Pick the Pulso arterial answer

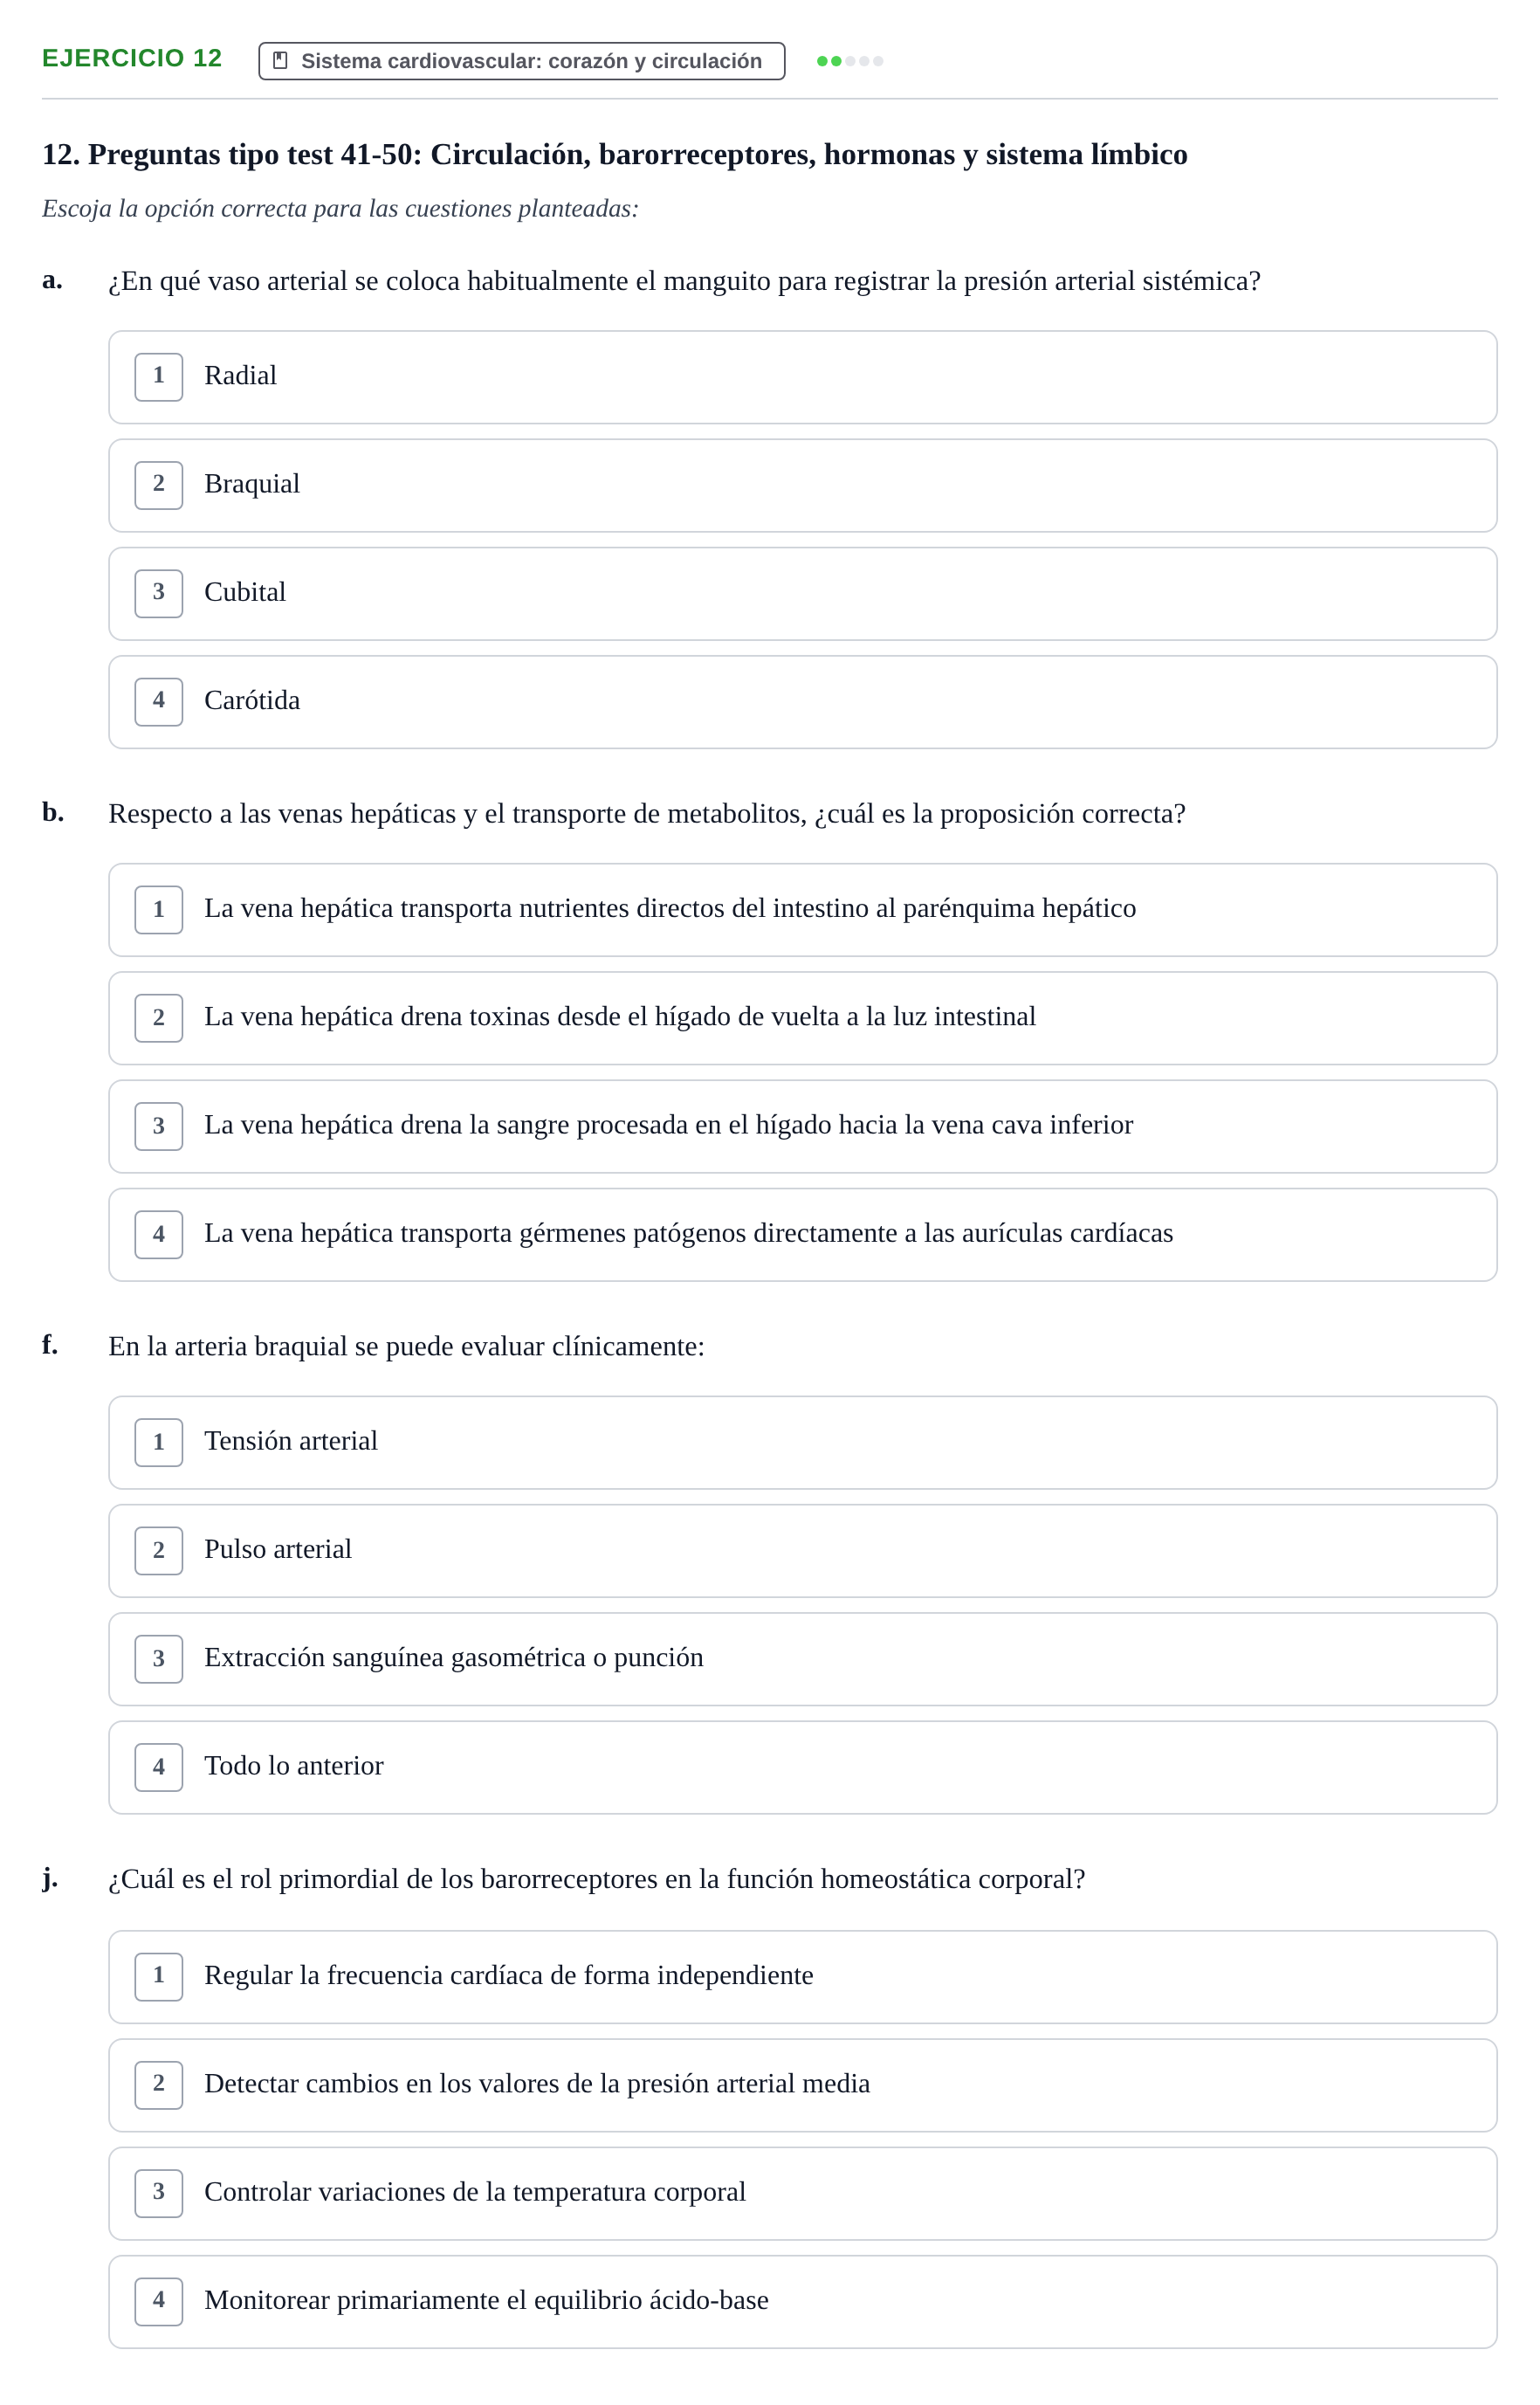pyautogui.click(x=802, y=1551)
